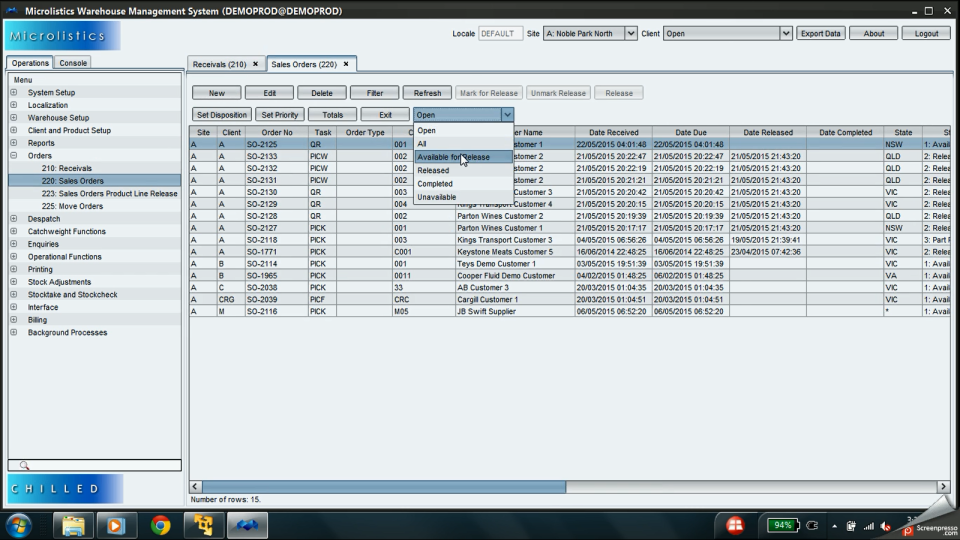Open the volume tray icon
Image resolution: width=960 pixels, height=540 pixels.
pyautogui.click(x=886, y=526)
